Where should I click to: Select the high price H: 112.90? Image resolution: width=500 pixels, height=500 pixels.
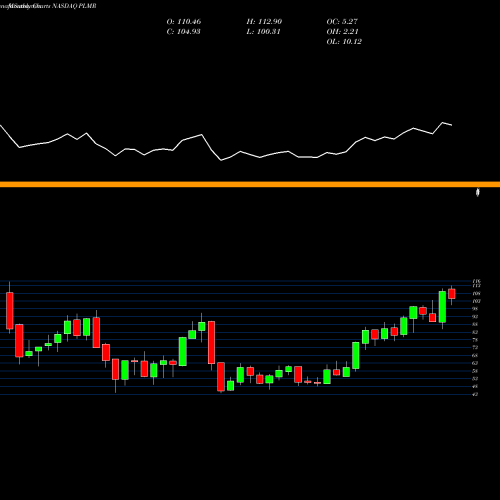264,22
